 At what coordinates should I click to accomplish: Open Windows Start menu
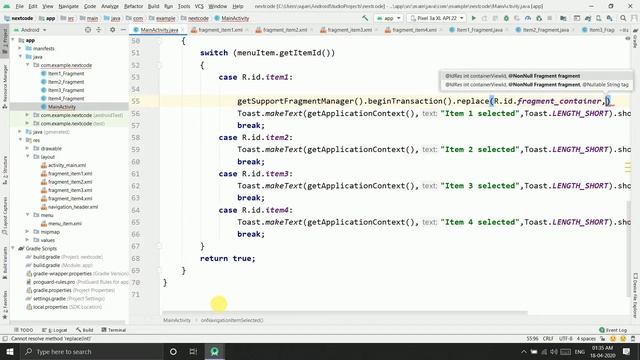(9, 351)
